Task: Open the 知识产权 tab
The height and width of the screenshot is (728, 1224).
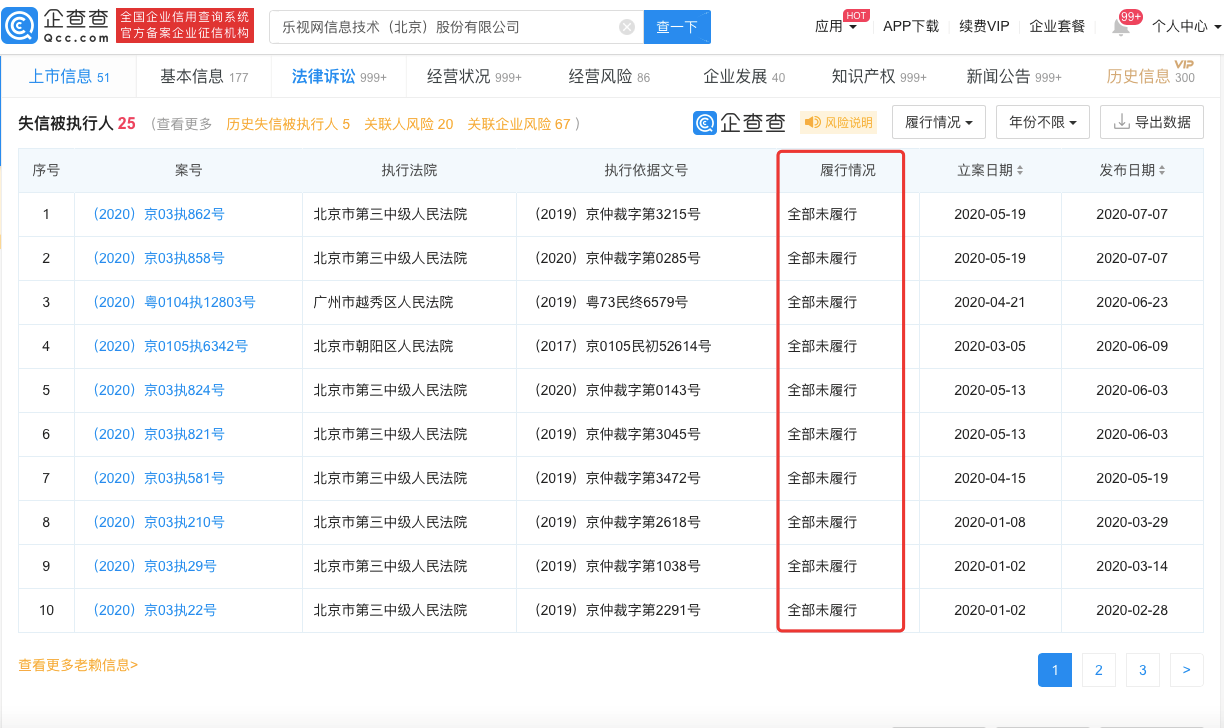Action: (878, 76)
